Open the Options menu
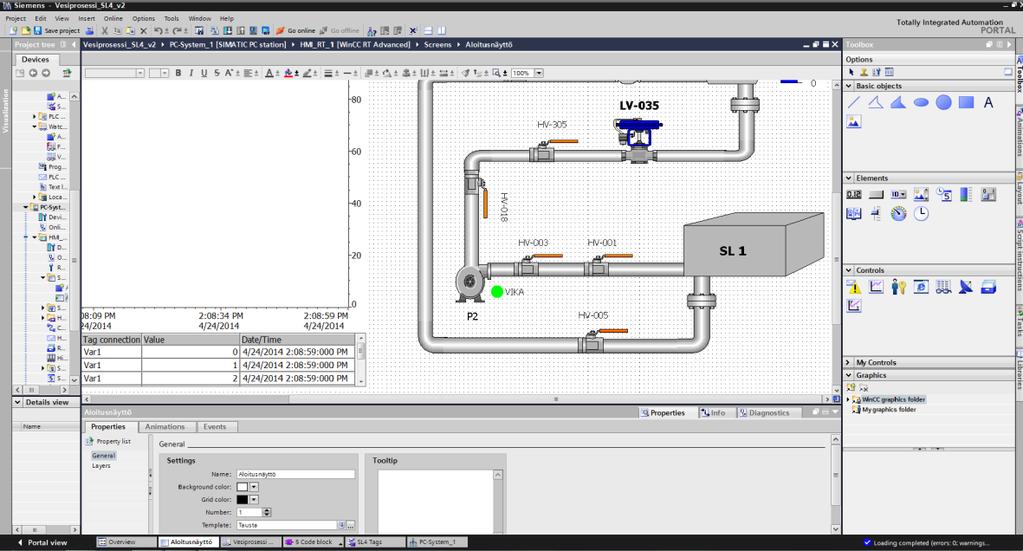1023x551 pixels. point(144,18)
